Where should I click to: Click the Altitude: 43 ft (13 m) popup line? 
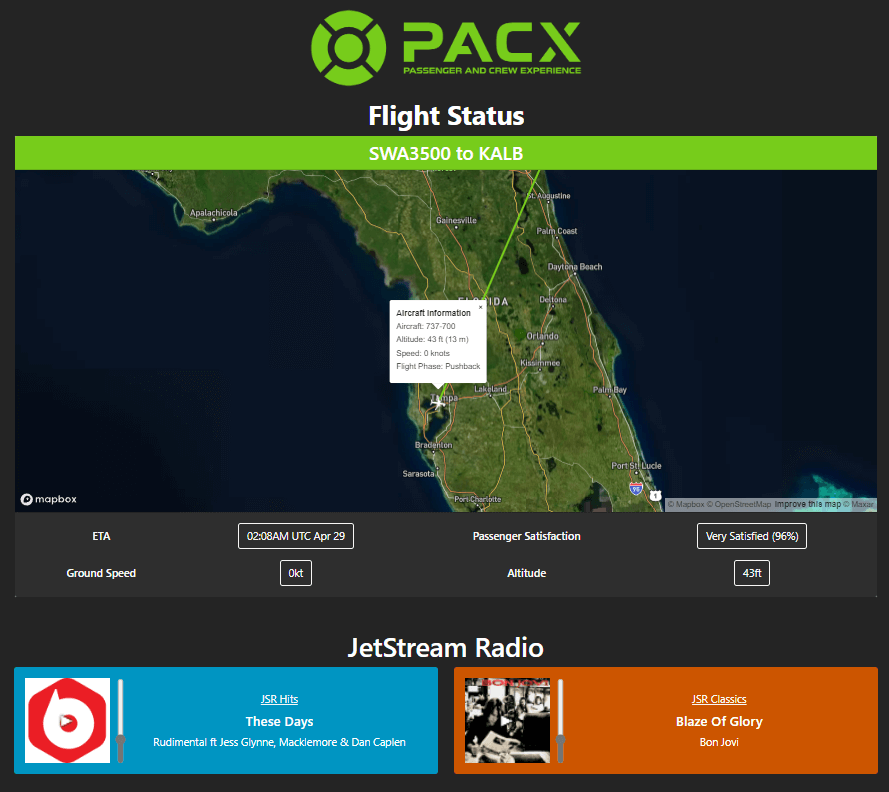pyautogui.click(x=433, y=339)
